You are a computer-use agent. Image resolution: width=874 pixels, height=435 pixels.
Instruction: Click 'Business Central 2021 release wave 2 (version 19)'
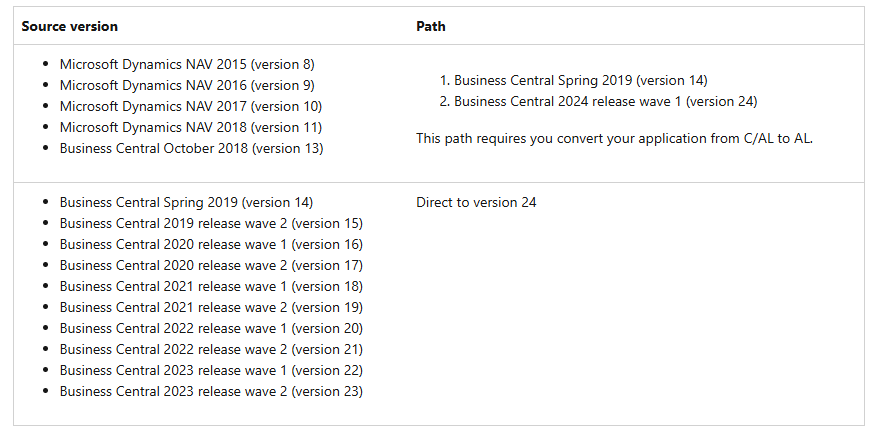[x=211, y=307]
